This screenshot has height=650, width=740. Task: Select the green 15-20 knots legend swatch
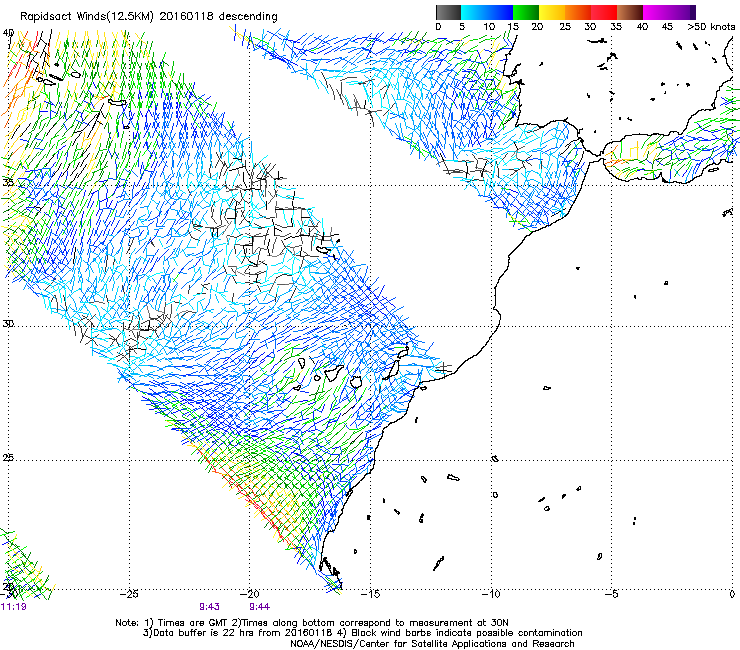click(526, 12)
